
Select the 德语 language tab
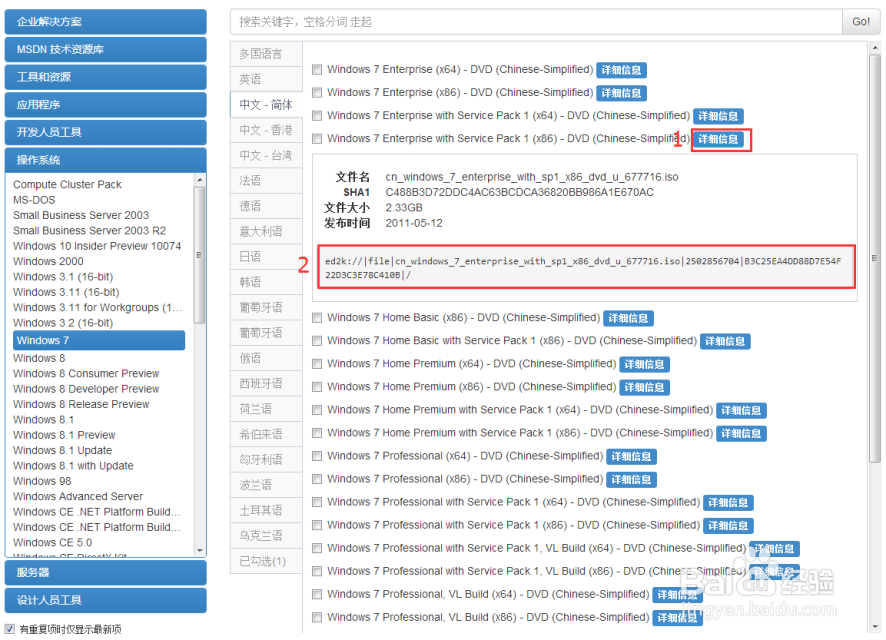coord(266,206)
